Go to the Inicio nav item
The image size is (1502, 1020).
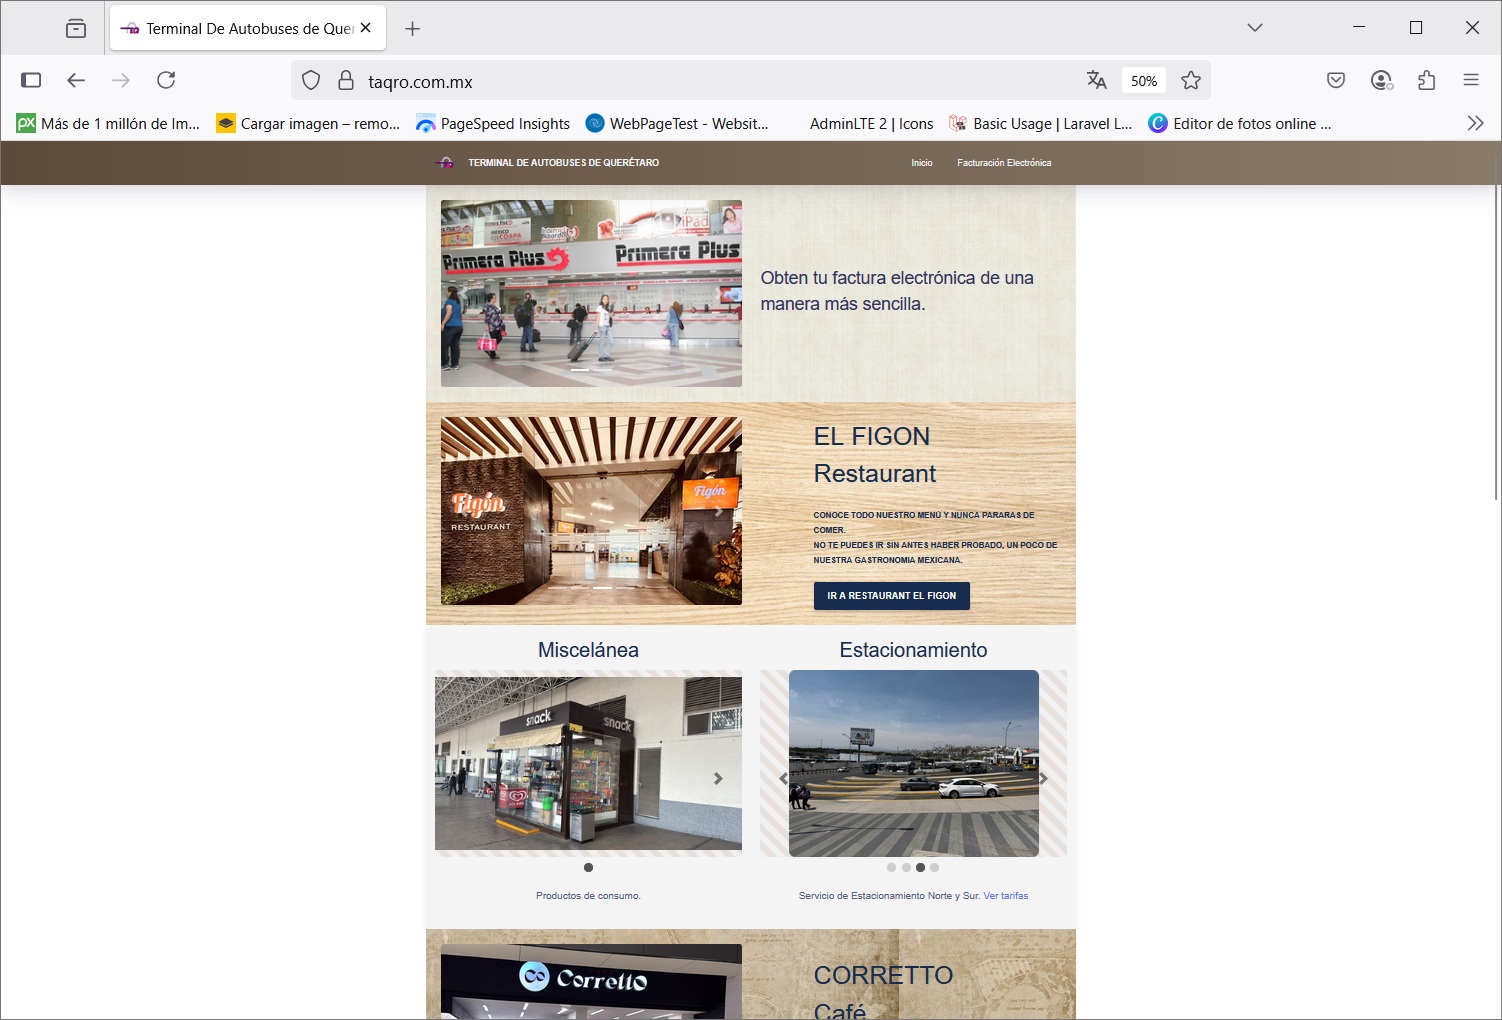pyautogui.click(x=921, y=163)
